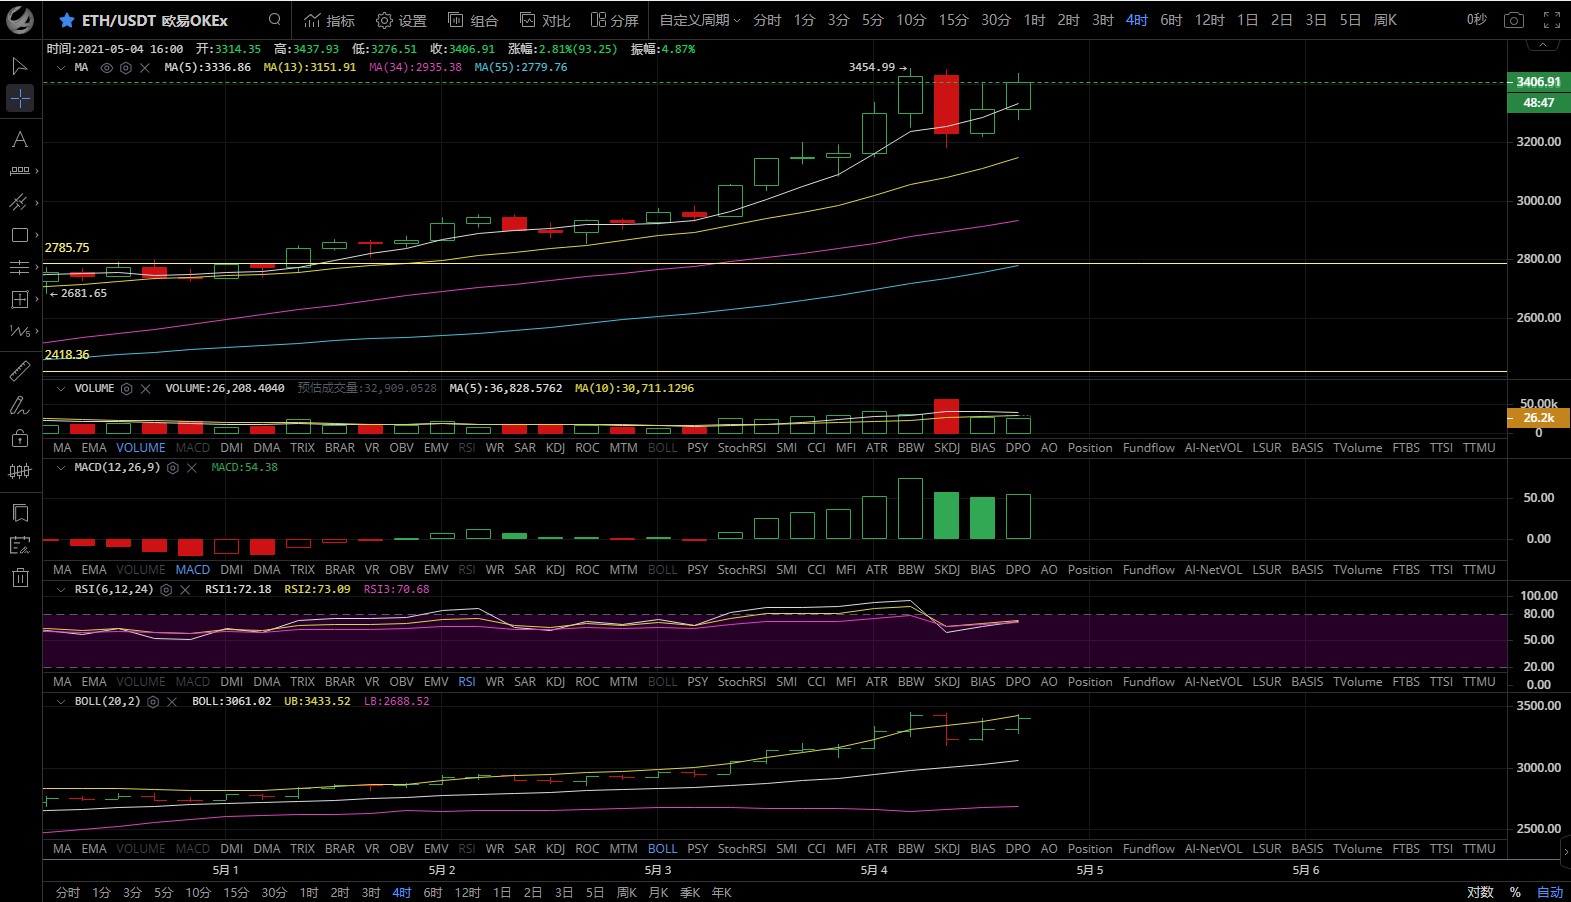
Task: Select KDJ in the volume panel indicator row
Action: click(x=555, y=448)
